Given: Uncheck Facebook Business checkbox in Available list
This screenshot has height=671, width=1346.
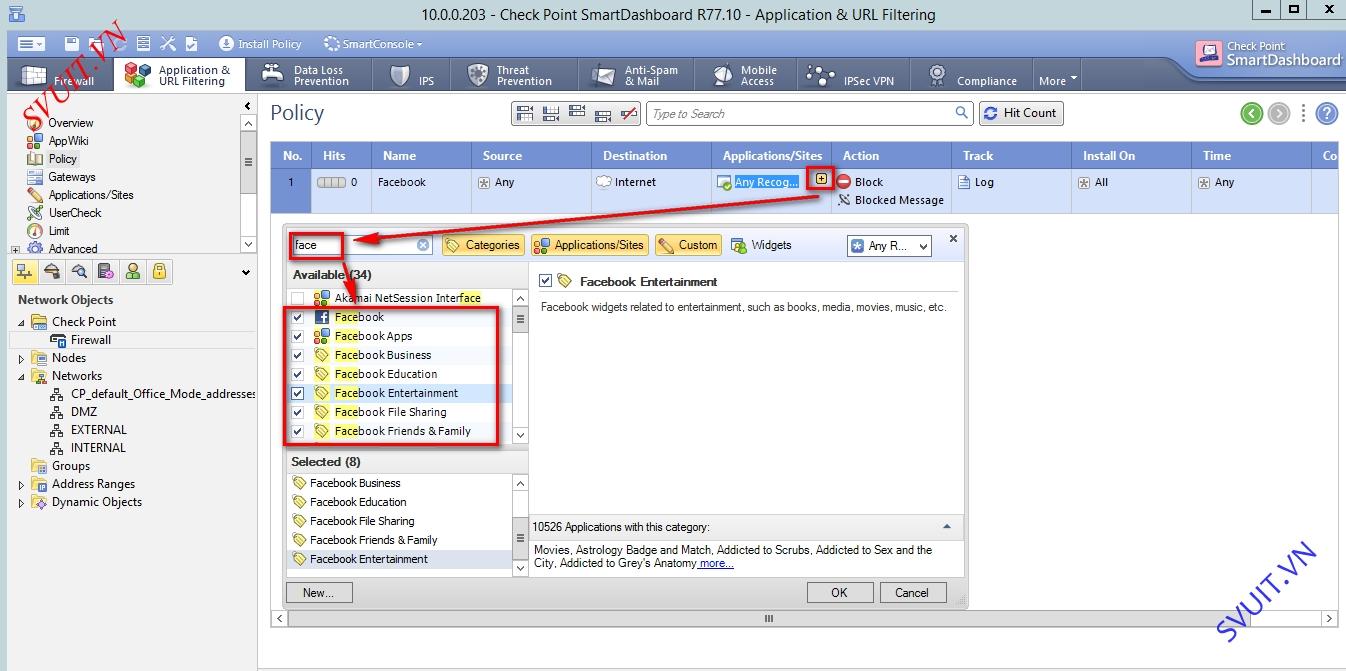Looking at the screenshot, I should tap(297, 355).
